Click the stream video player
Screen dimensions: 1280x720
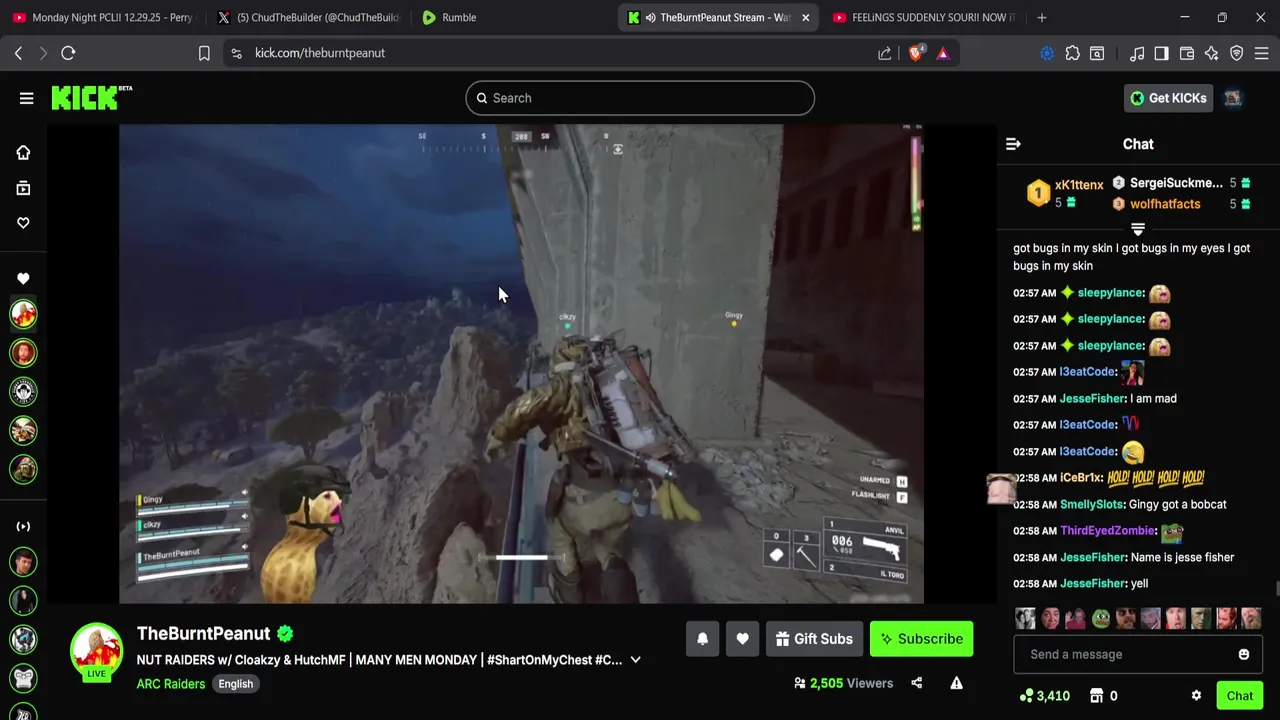pyautogui.click(x=521, y=364)
